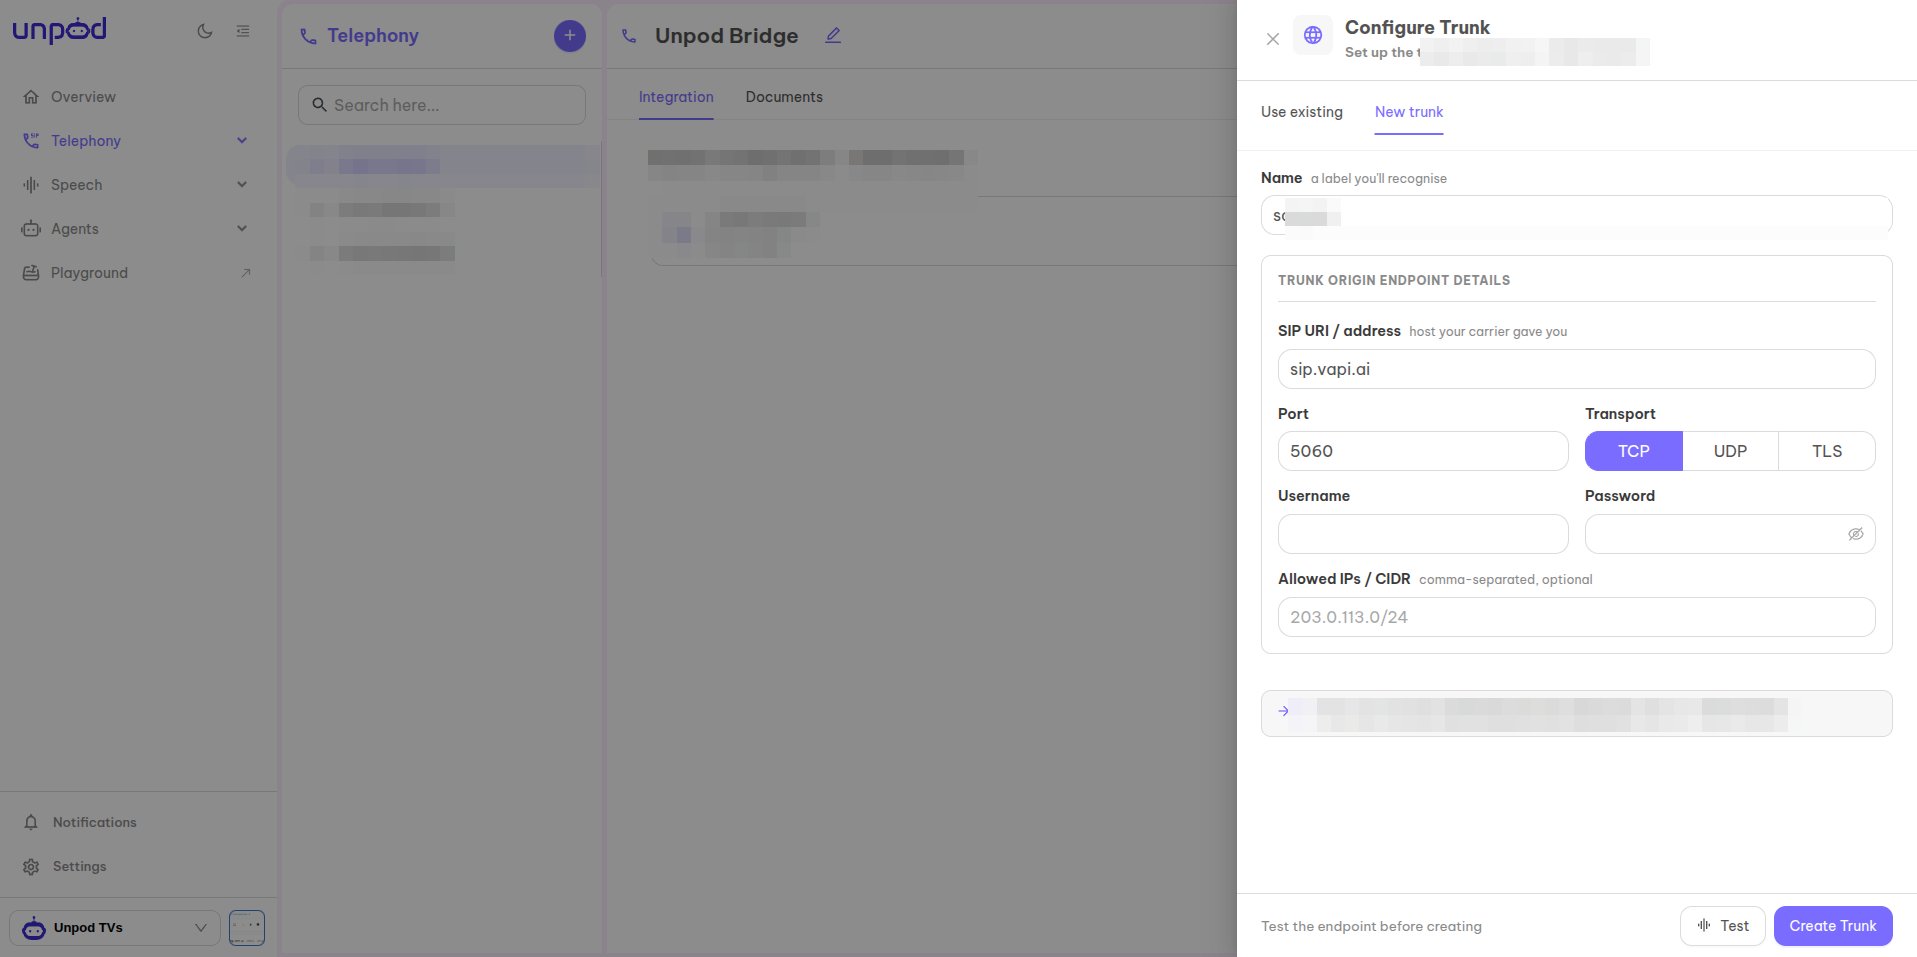Click the Username input field
The width and height of the screenshot is (1917, 957).
1423,534
